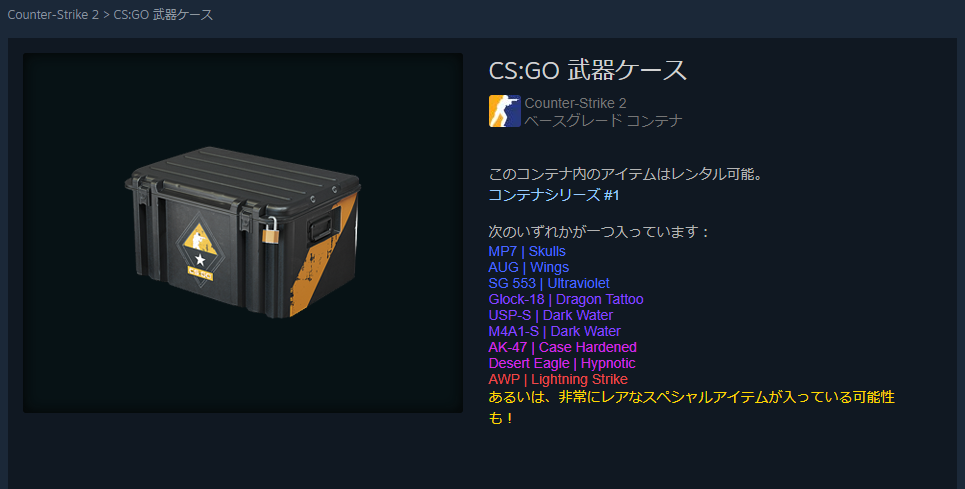
Task: Select the ベースグレード コンテナ item type text
Action: [x=603, y=121]
